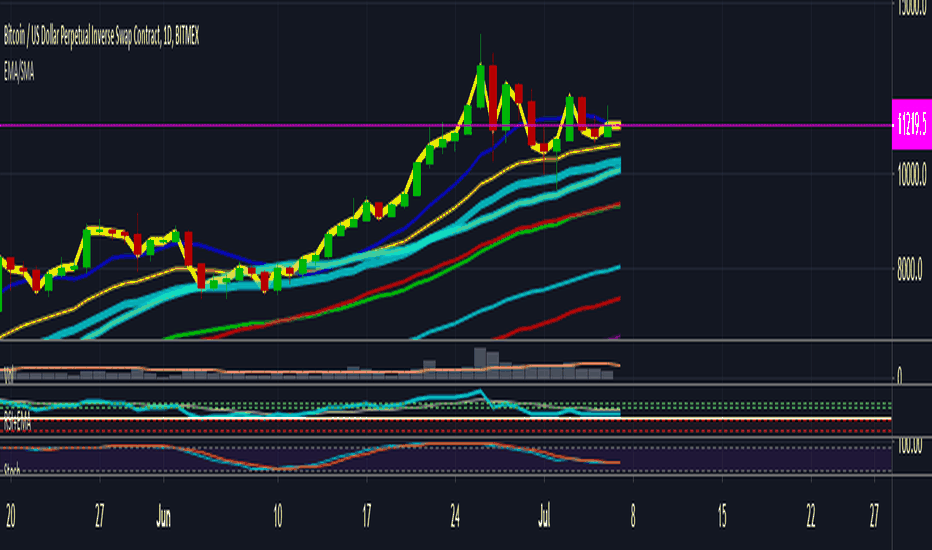The image size is (932, 550).
Task: Select the Vol indicator label
Action: 8,375
